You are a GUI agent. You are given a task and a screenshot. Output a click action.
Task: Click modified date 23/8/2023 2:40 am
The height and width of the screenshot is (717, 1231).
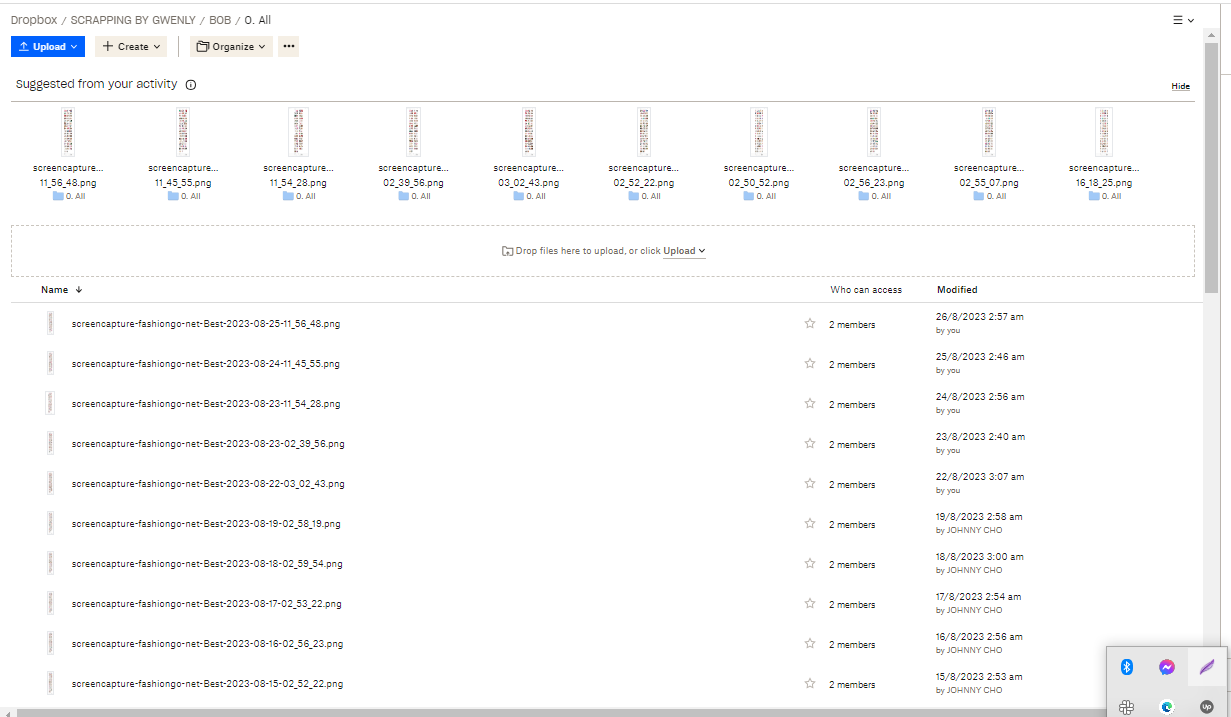pos(980,437)
